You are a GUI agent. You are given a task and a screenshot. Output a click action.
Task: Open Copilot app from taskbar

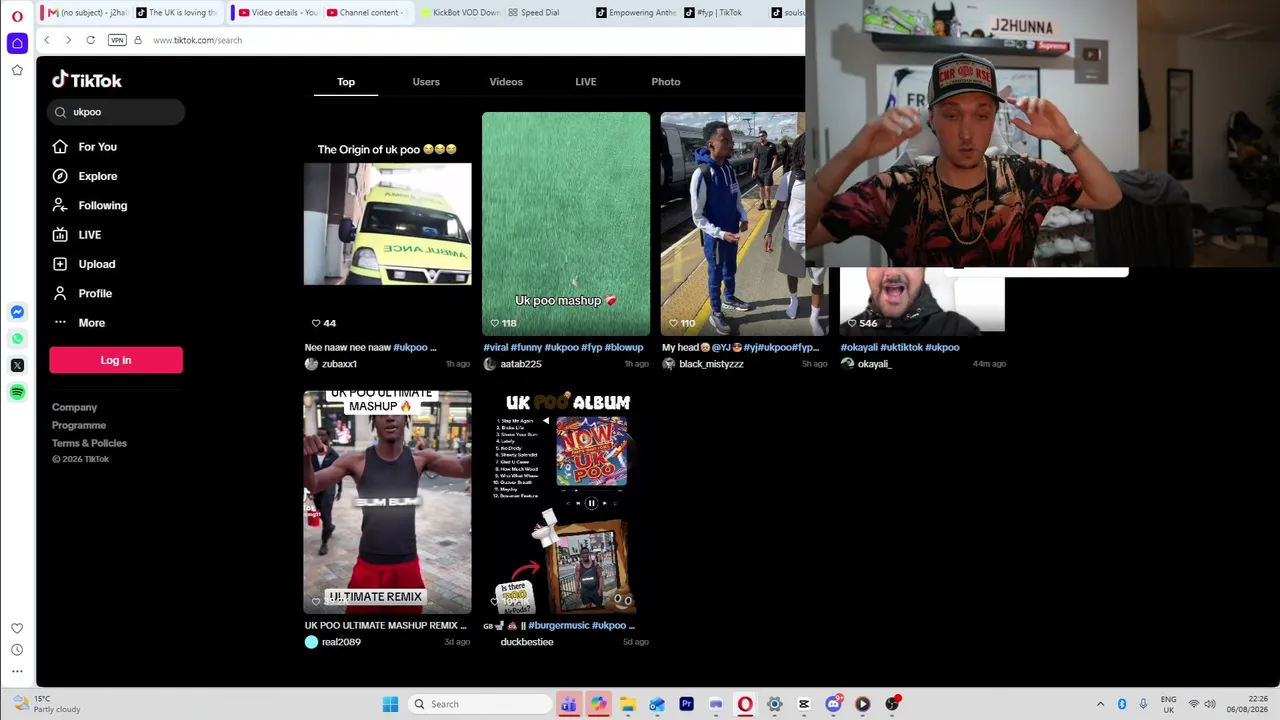coord(598,704)
